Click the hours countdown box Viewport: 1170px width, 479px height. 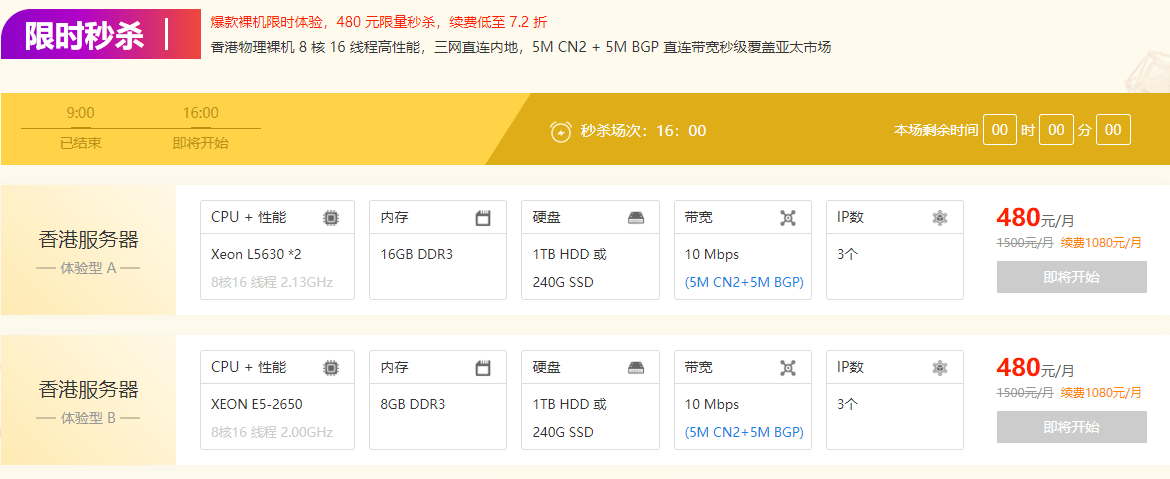pyautogui.click(x=1000, y=130)
